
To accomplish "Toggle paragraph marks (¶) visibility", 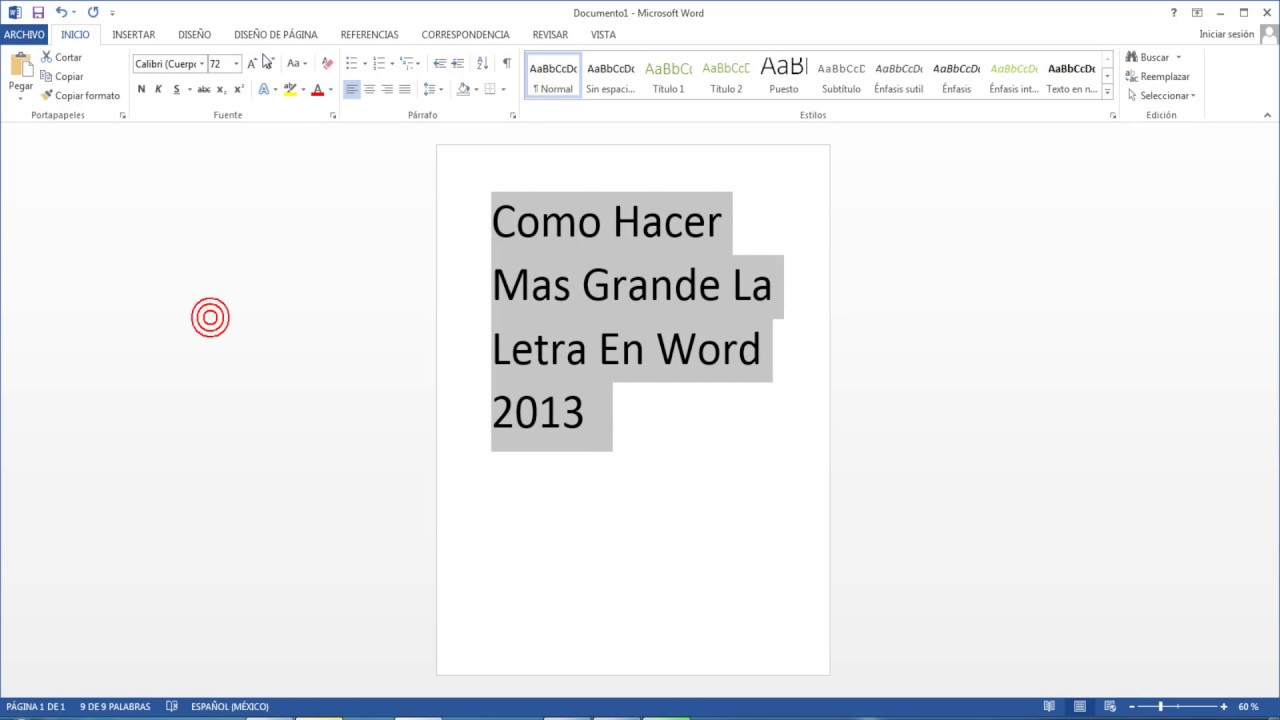I will point(506,63).
